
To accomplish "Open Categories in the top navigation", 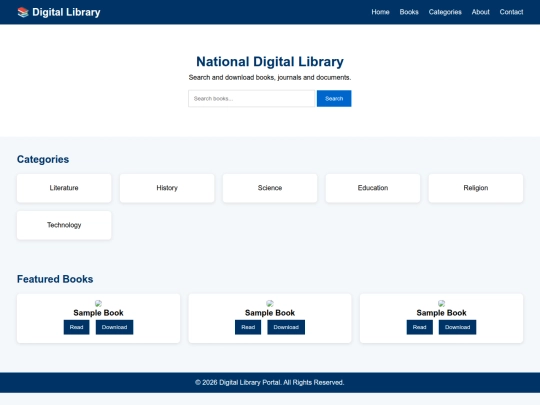I will [445, 12].
